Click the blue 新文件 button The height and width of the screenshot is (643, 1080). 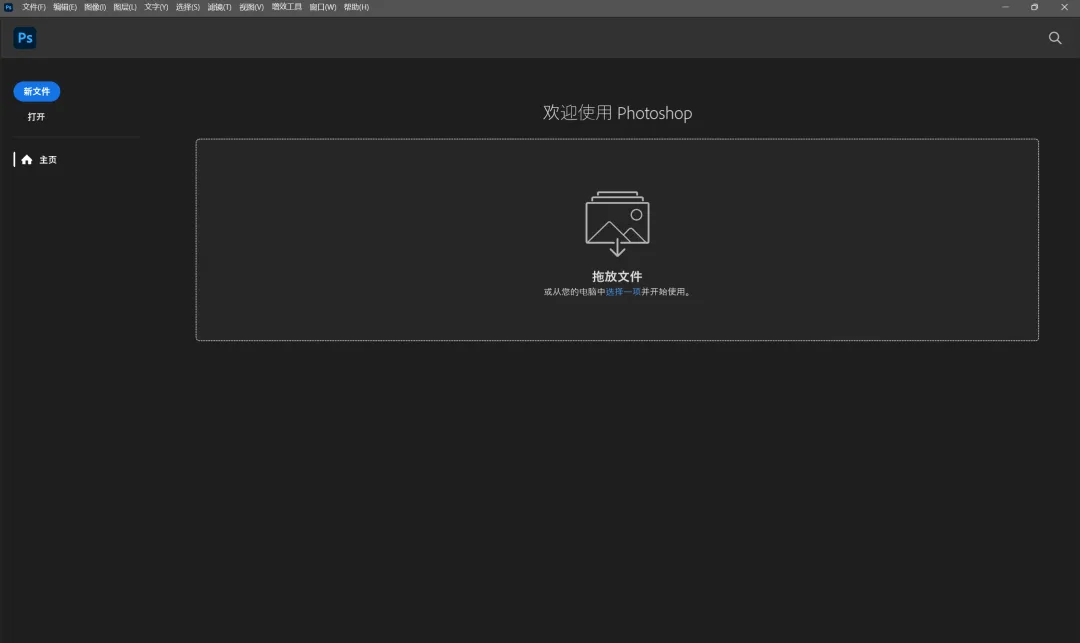[x=37, y=92]
